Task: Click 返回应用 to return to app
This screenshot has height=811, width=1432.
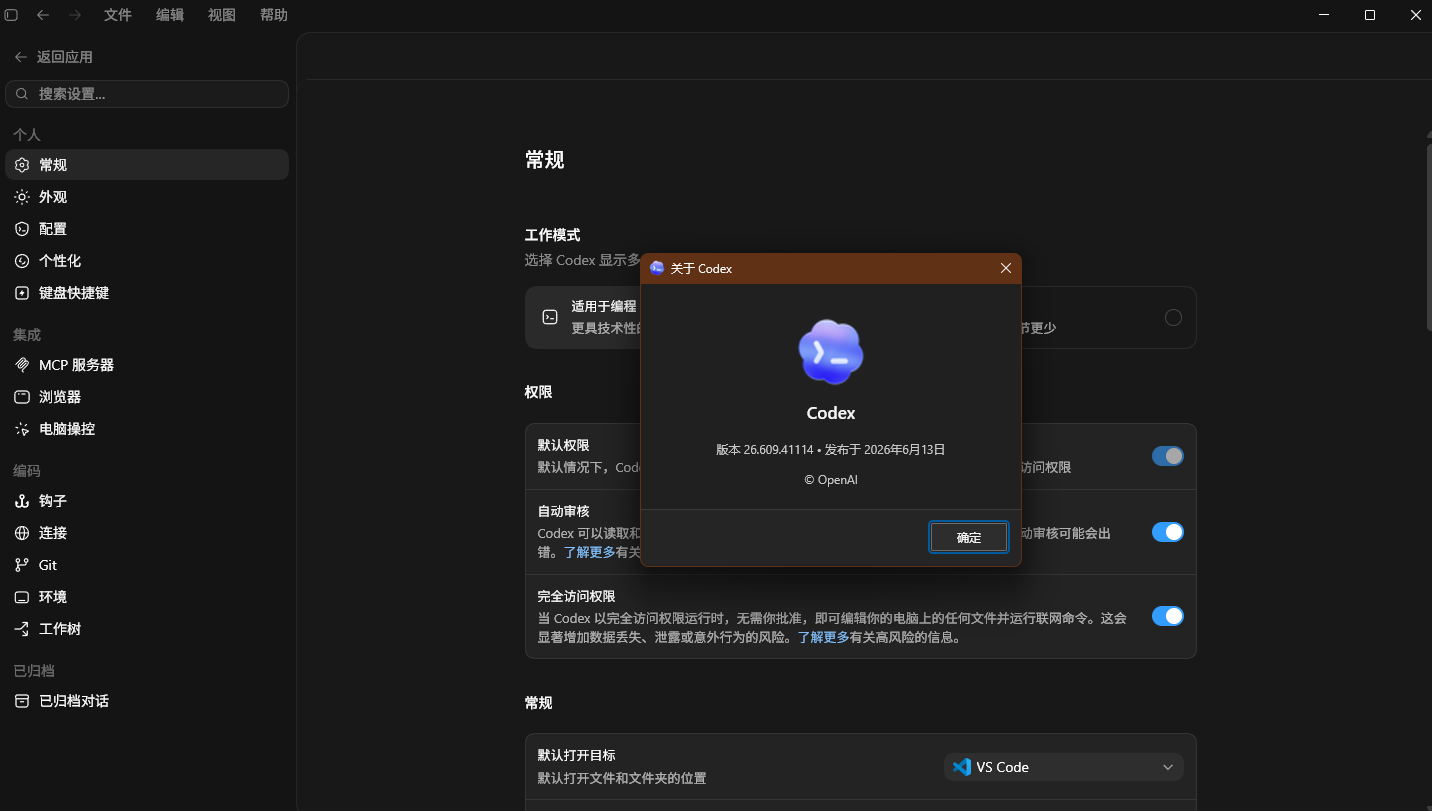Action: click(54, 57)
